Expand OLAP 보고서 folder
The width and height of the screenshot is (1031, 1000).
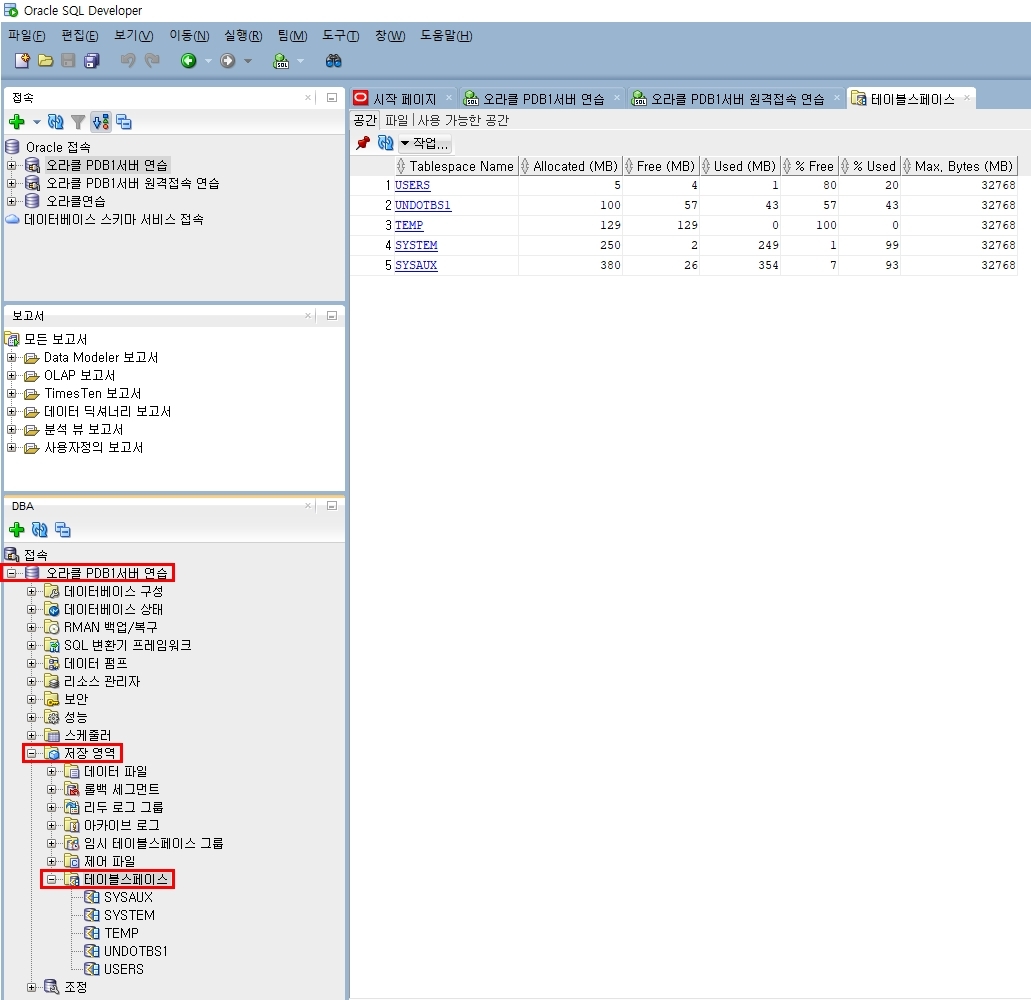coord(11,375)
